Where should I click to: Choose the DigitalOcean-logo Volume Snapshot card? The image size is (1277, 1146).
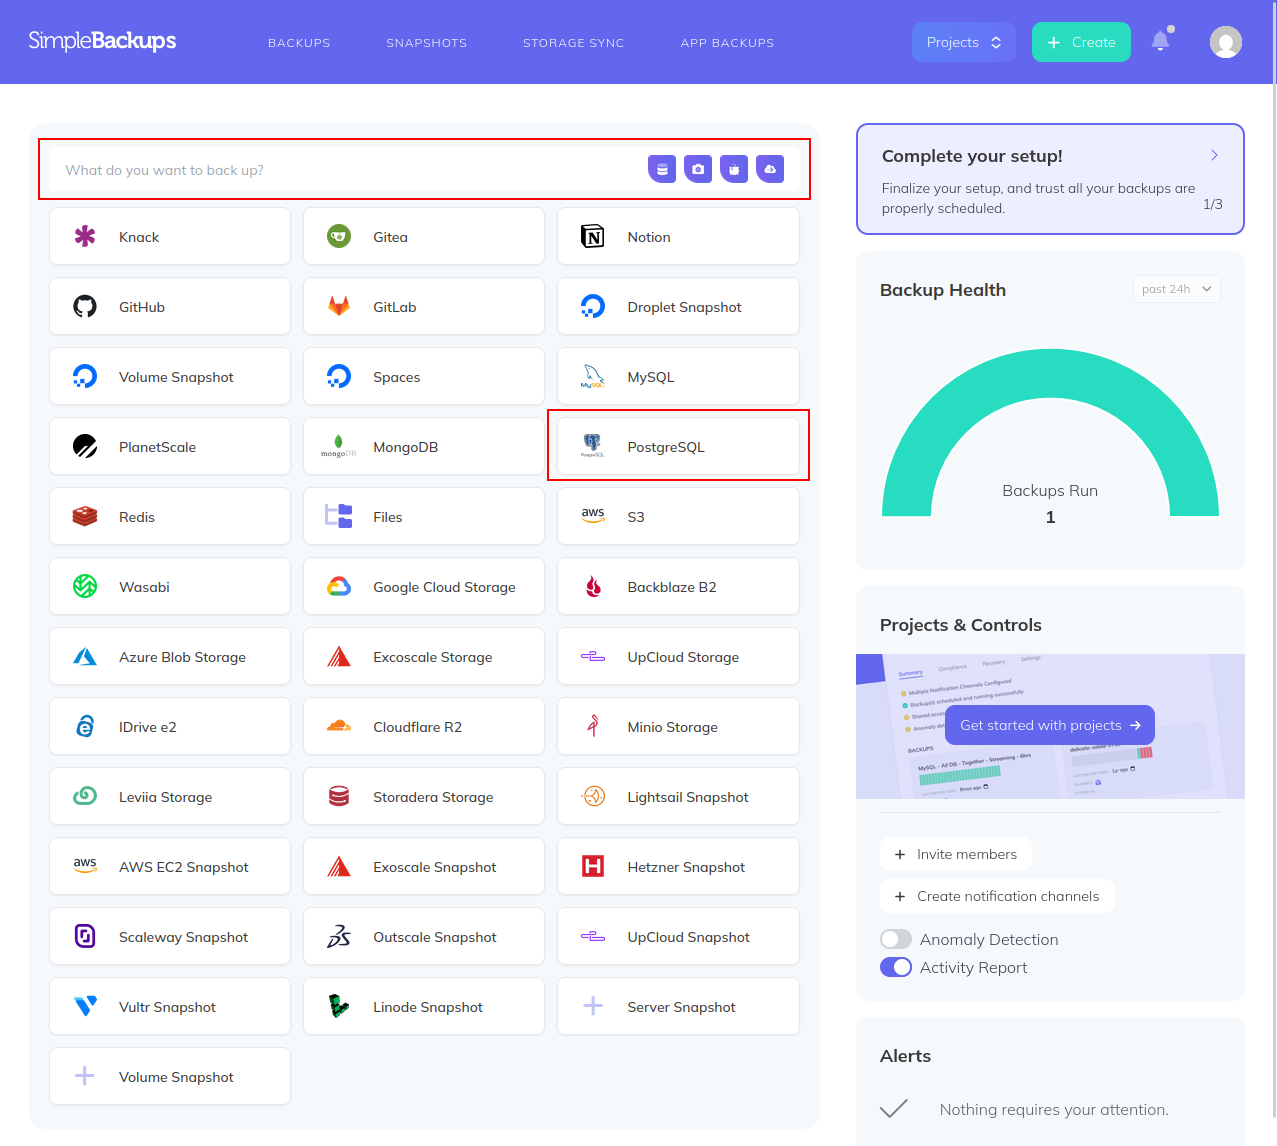pyautogui.click(x=170, y=377)
